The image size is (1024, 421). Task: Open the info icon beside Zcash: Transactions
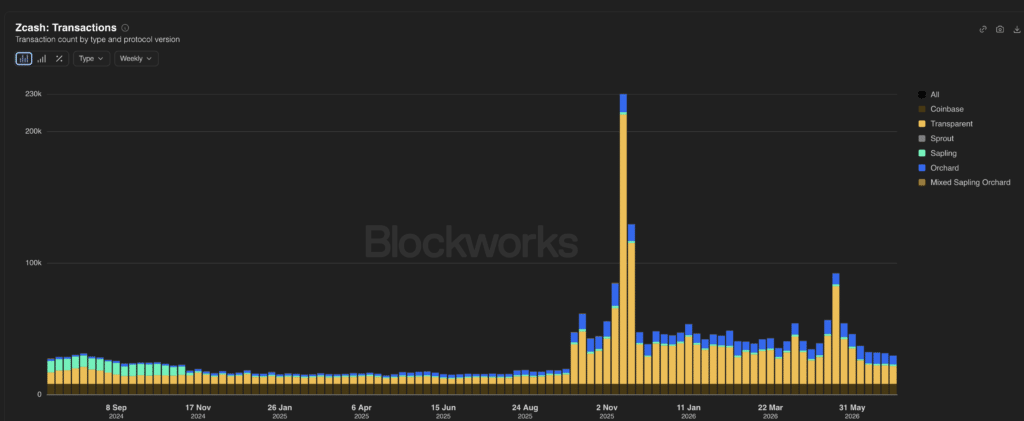click(x=125, y=28)
